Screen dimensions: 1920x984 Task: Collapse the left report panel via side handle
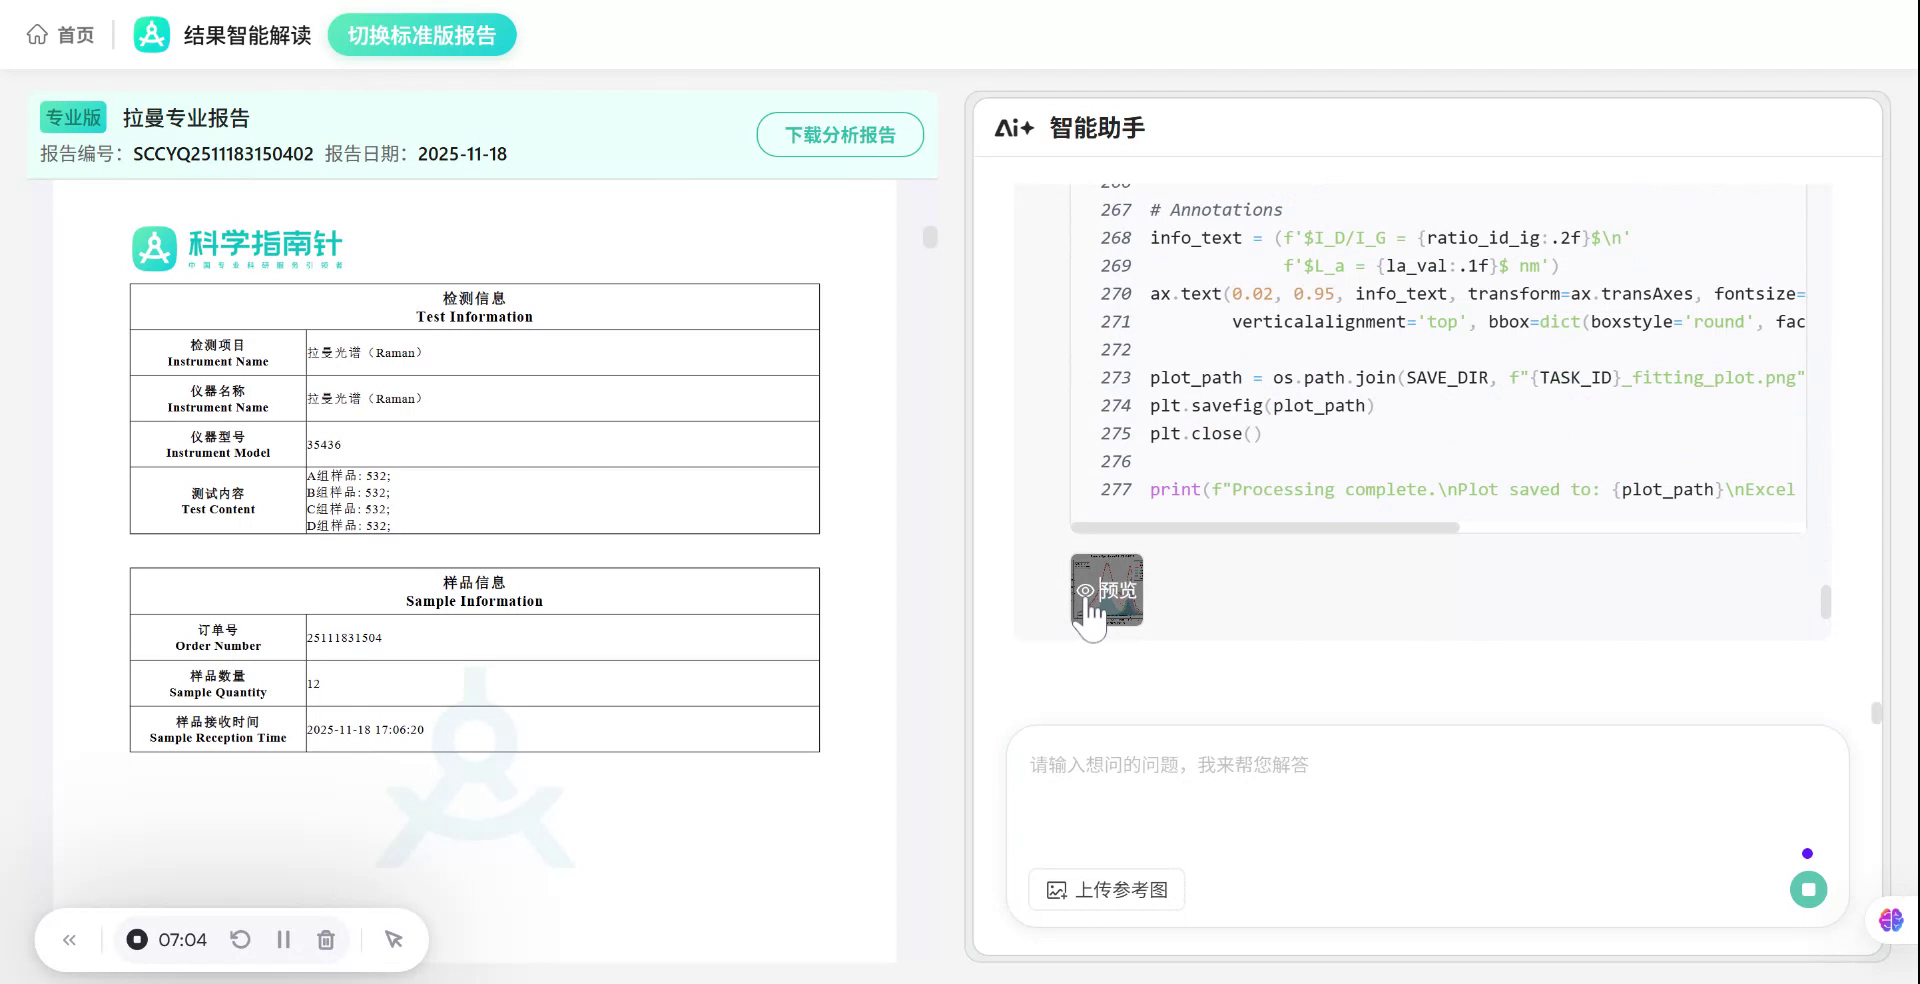tap(930, 237)
